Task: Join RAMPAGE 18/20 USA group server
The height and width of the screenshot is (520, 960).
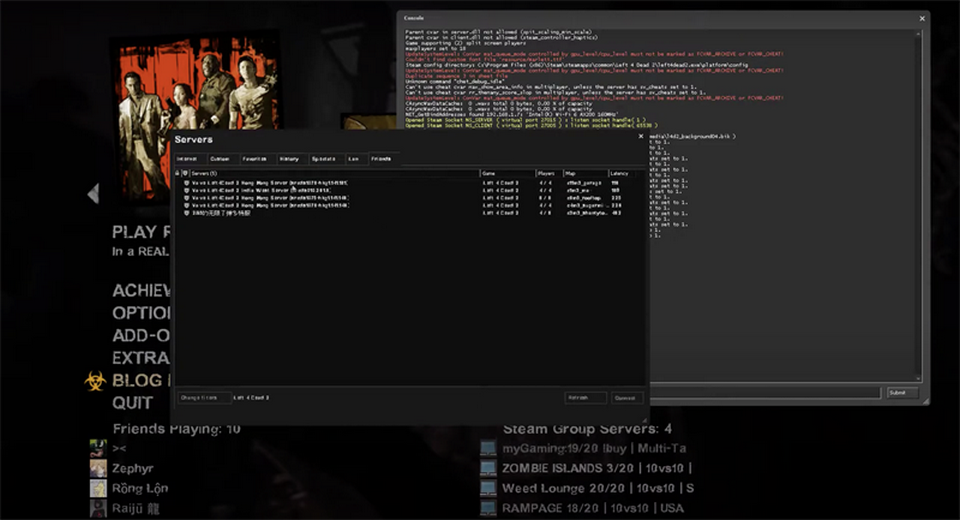Action: pos(593,508)
